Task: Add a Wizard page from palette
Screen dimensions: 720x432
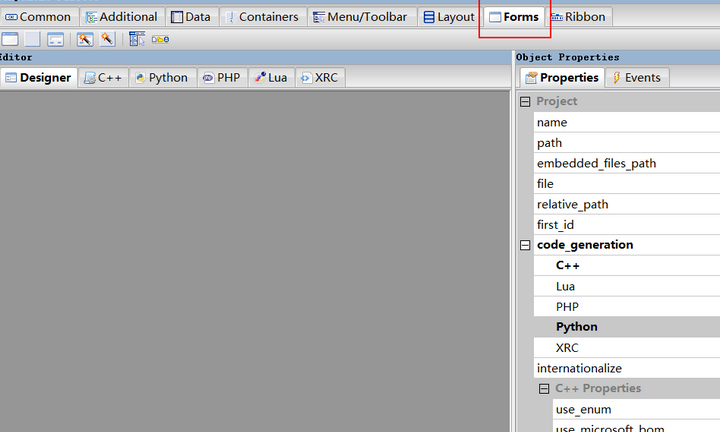Action: tap(107, 39)
